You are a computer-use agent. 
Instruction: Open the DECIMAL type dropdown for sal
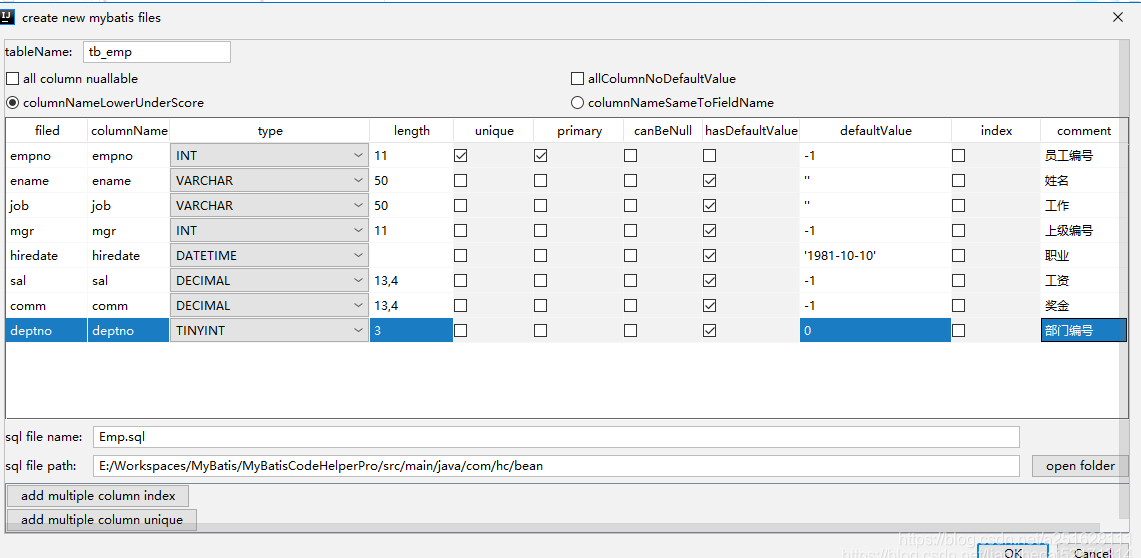coord(269,280)
